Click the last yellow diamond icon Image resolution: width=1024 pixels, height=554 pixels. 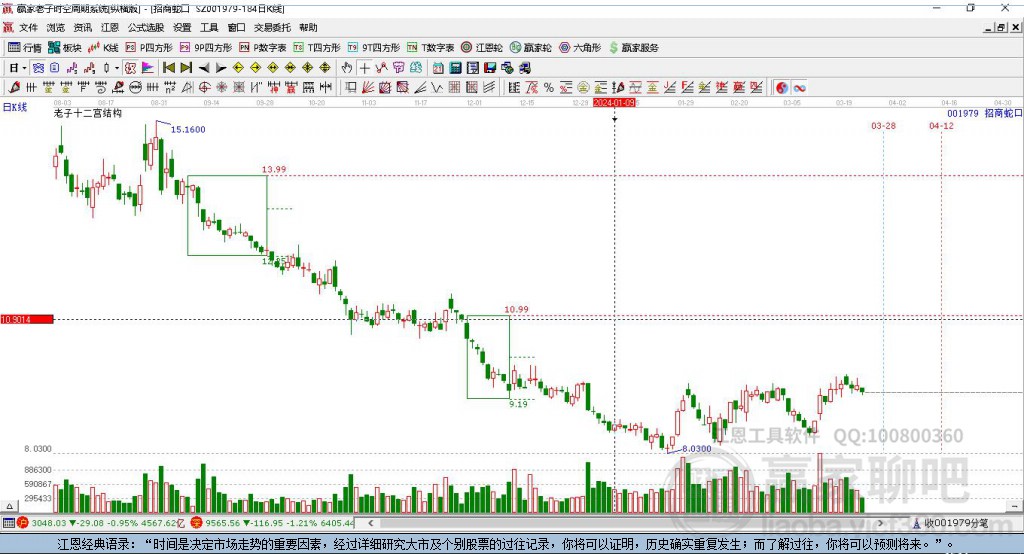point(325,68)
